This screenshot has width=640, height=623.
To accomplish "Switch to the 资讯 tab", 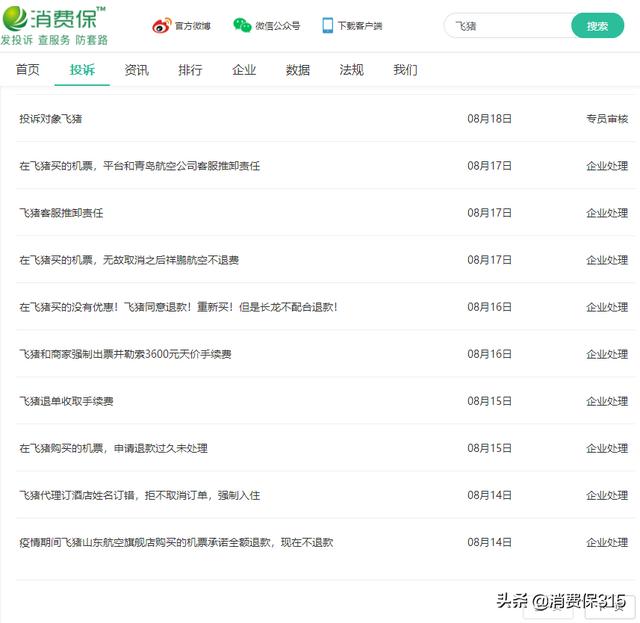I will click(136, 70).
